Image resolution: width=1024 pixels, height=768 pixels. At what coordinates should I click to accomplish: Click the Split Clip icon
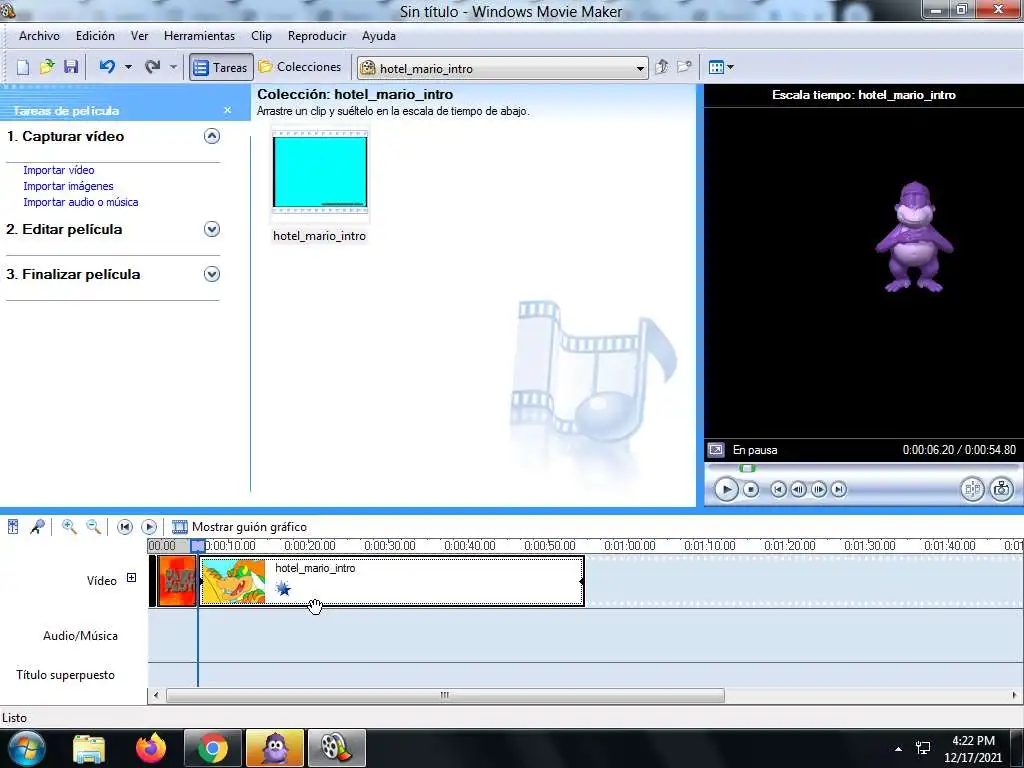(x=972, y=489)
